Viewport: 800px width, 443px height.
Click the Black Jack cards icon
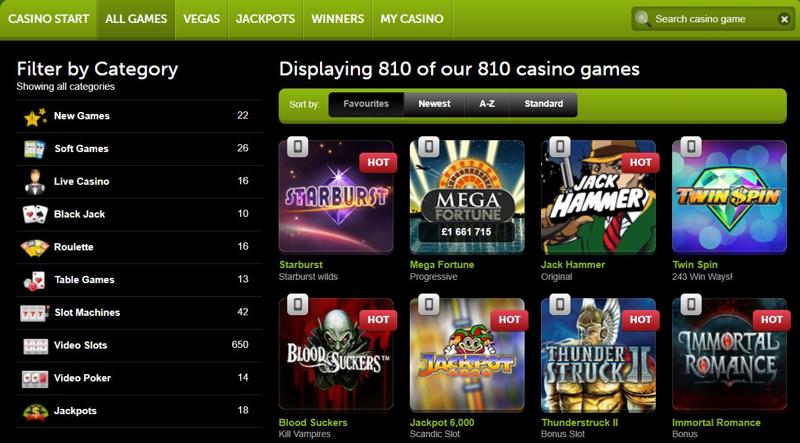pos(35,214)
